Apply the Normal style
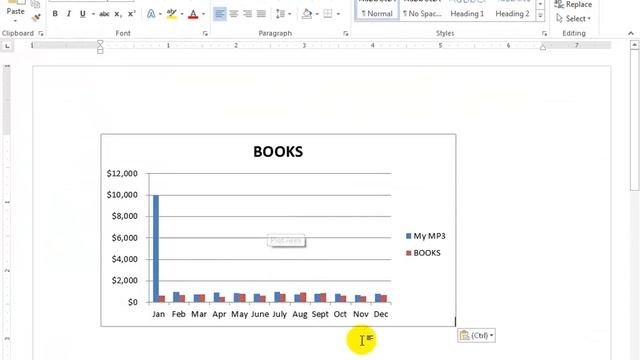 pos(376,10)
